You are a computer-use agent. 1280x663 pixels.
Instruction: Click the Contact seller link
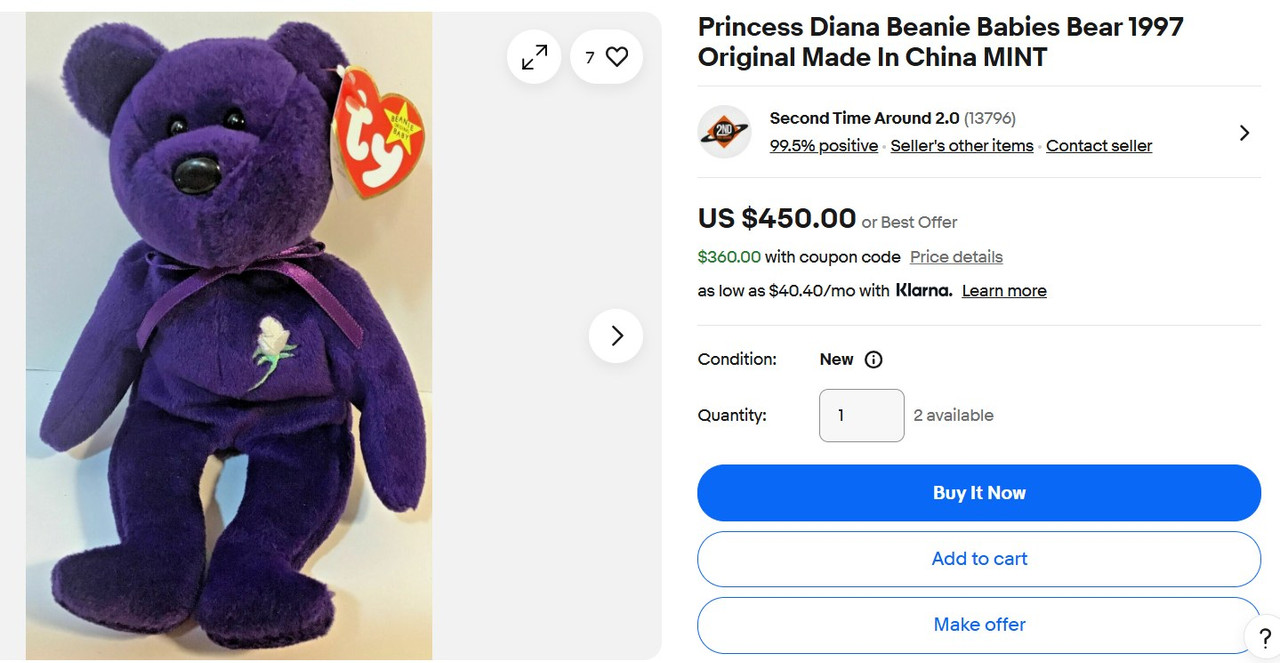pyautogui.click(x=1099, y=146)
